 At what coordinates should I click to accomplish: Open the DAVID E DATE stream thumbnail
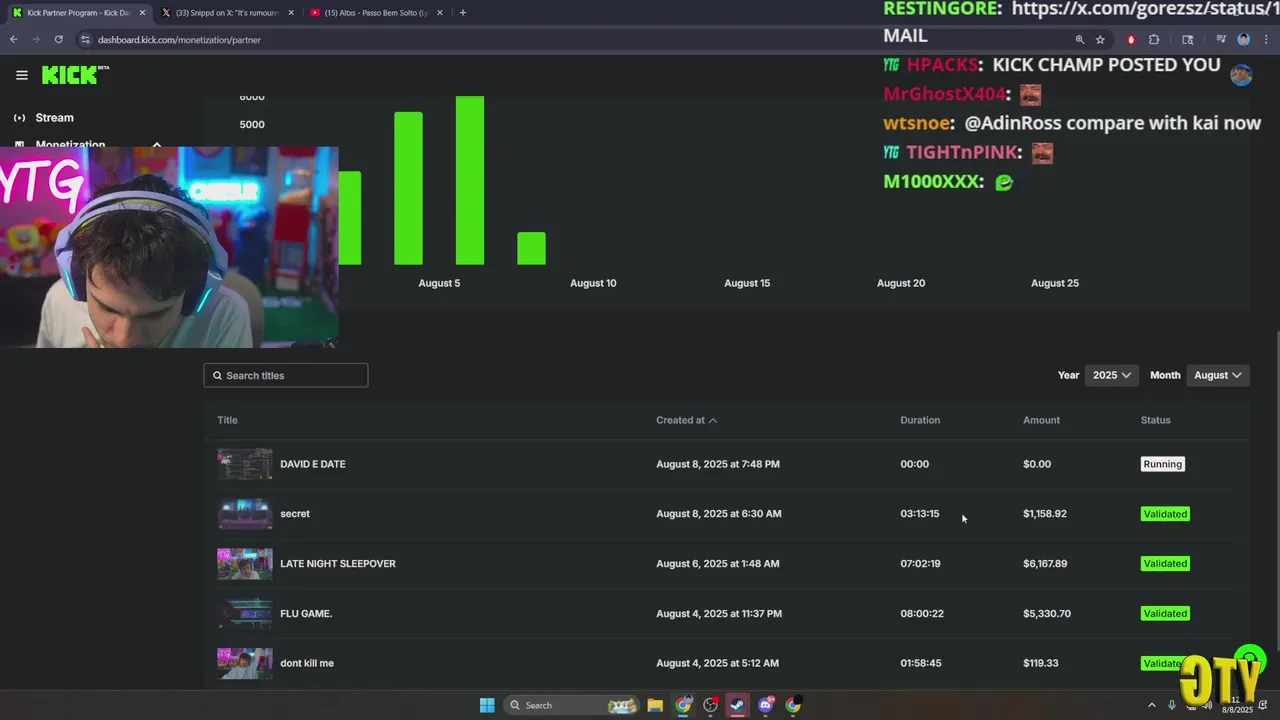tap(245, 464)
